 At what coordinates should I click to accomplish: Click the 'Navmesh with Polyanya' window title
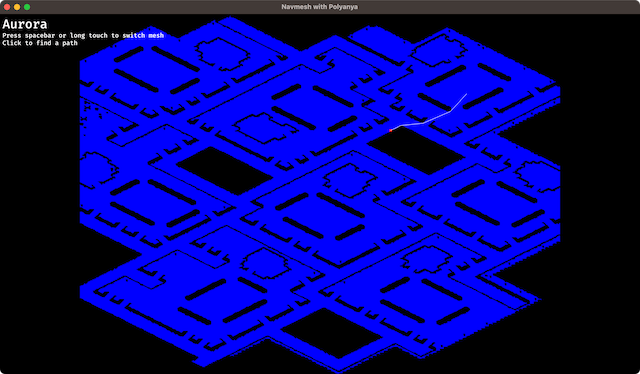pyautogui.click(x=320, y=7)
